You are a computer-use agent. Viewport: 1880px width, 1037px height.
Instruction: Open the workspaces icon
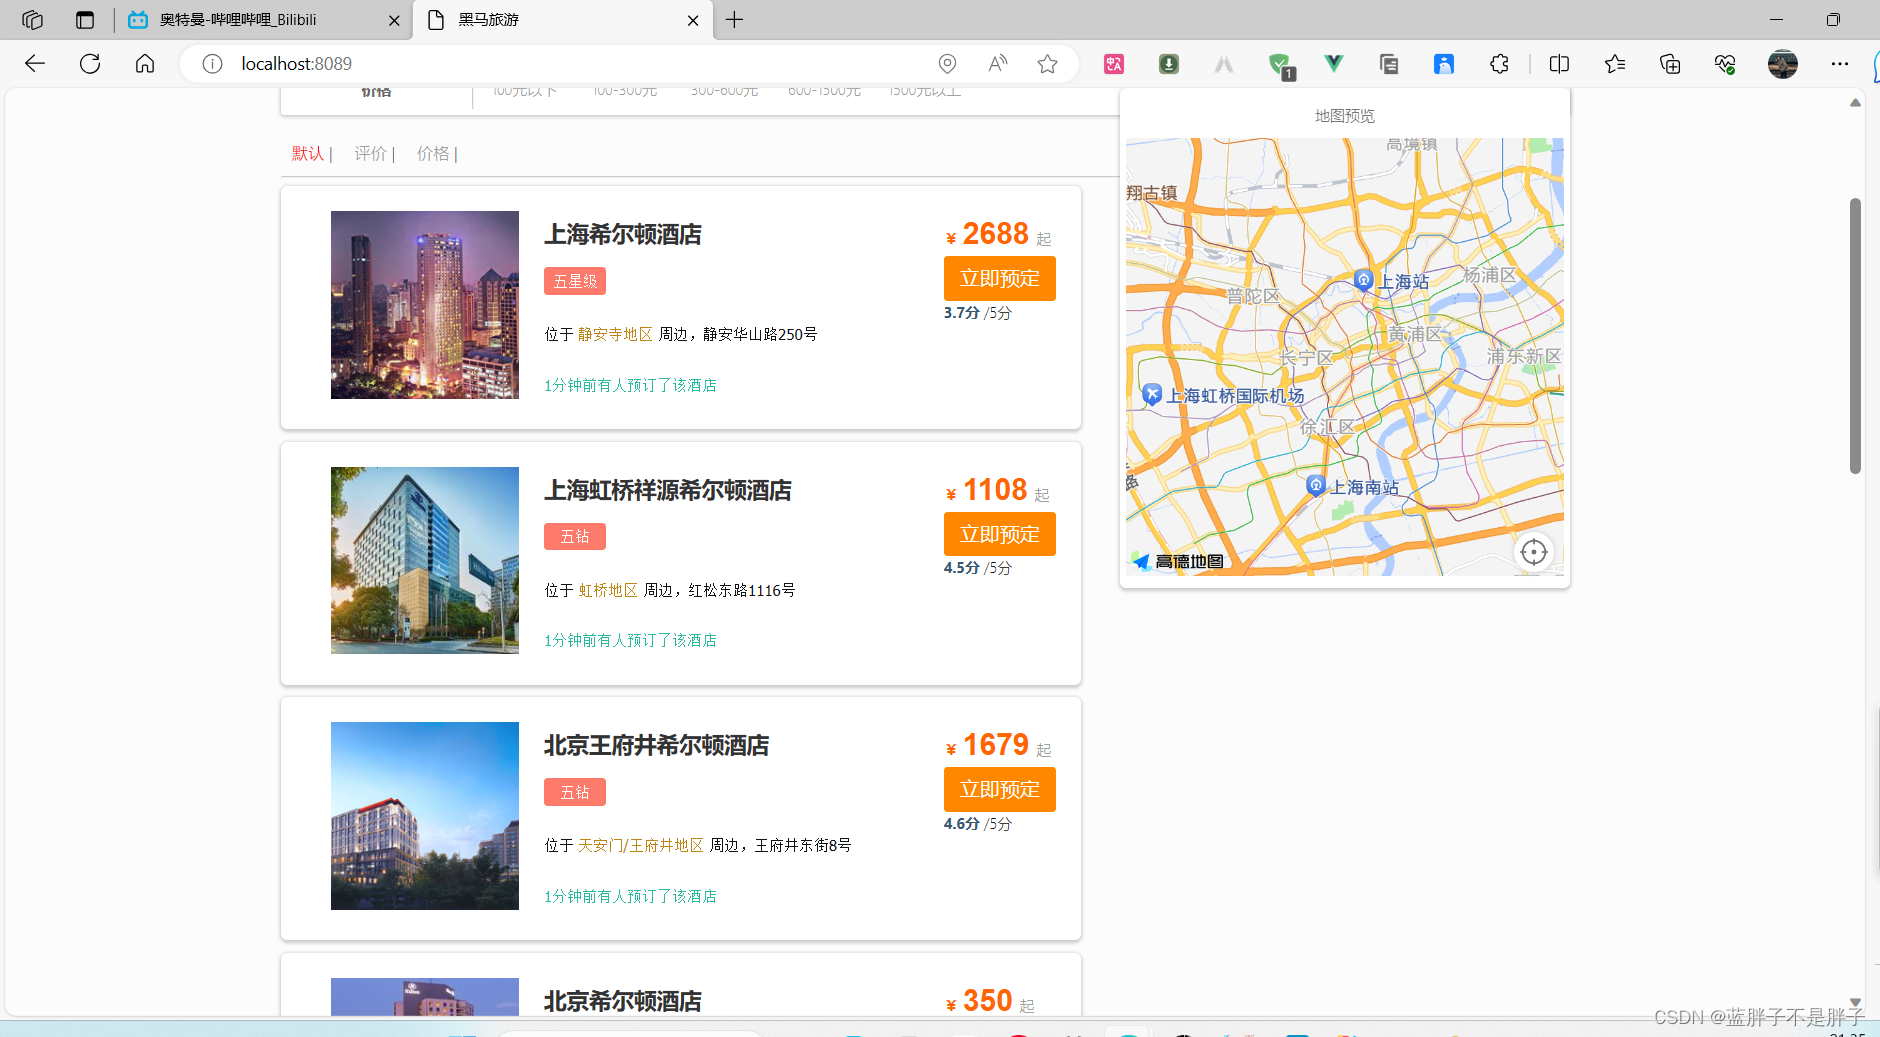click(x=32, y=20)
